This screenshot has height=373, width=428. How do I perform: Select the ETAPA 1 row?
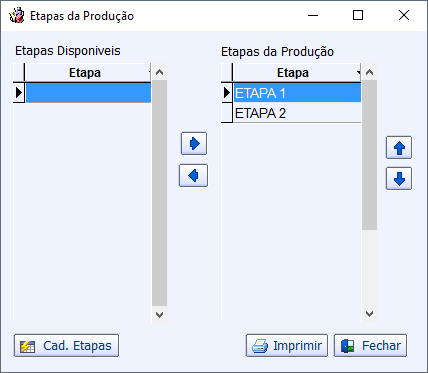[x=297, y=93]
